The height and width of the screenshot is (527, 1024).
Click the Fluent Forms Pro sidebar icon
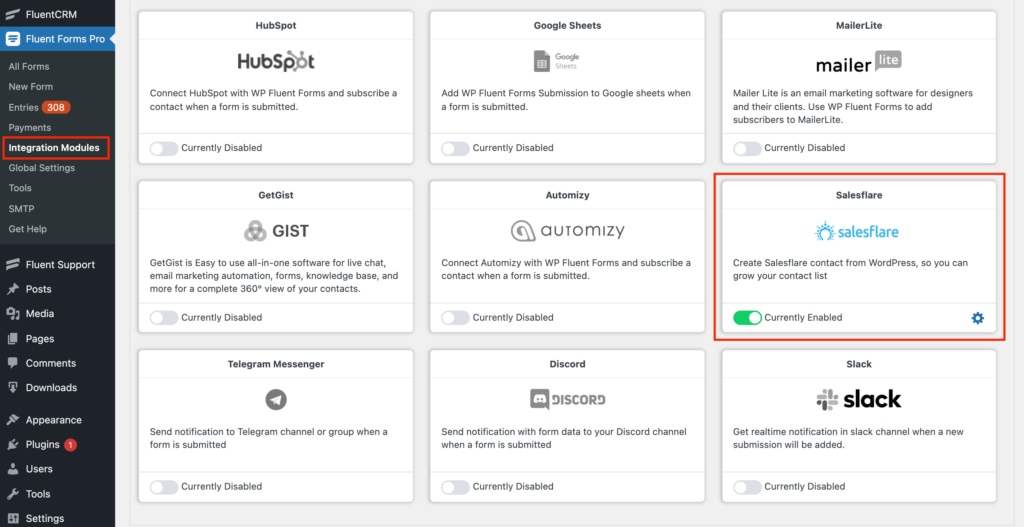pyautogui.click(x=12, y=39)
